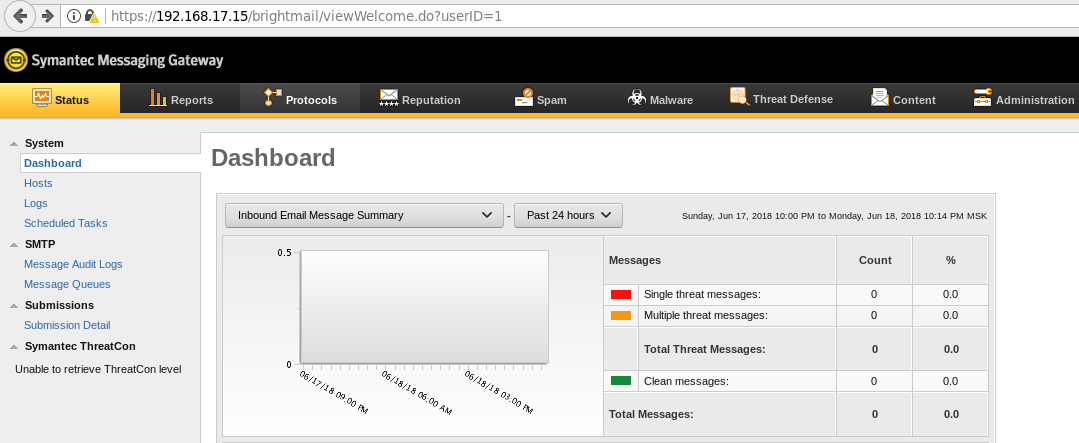Open the Reports tab
This screenshot has height=443, width=1079.
(180, 98)
